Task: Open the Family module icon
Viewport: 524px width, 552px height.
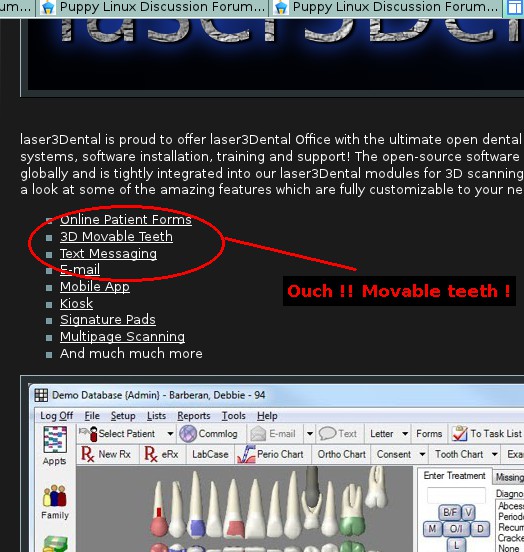Action: point(55,496)
